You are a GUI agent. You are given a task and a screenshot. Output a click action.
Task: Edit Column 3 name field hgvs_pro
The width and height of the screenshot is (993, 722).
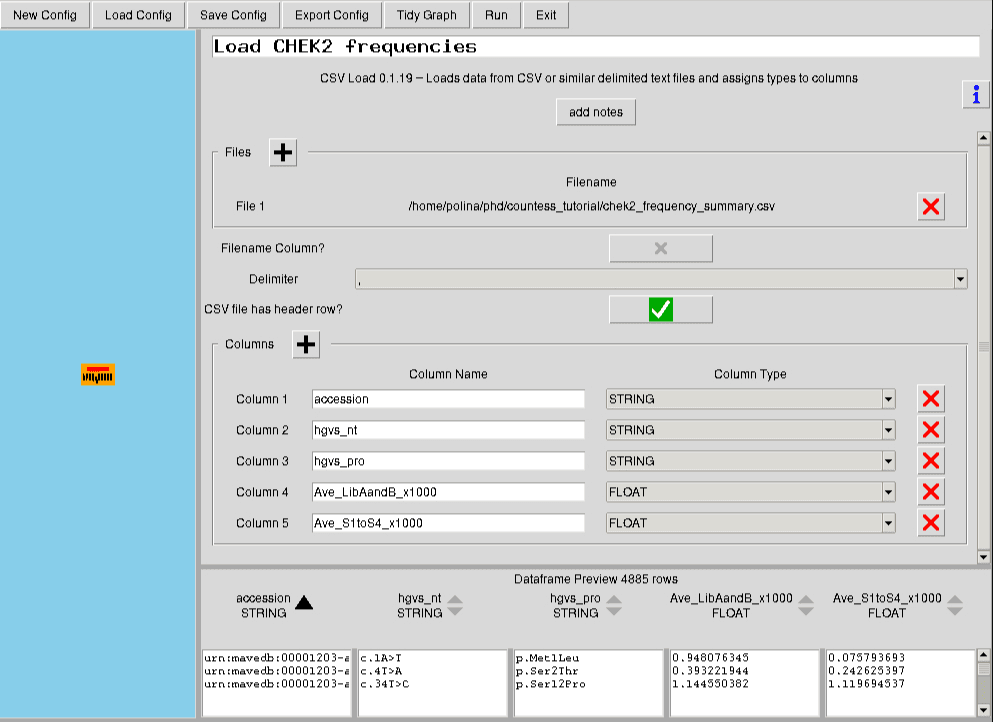(x=448, y=461)
